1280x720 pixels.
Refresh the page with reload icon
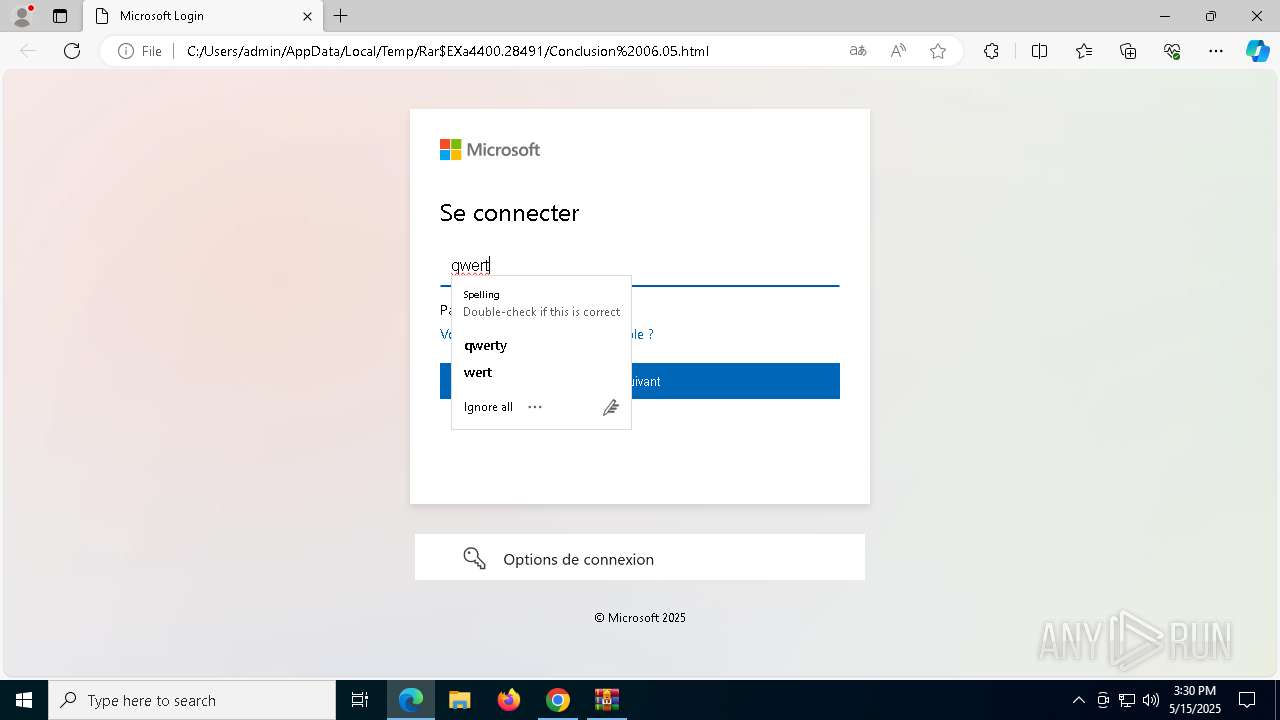[x=72, y=51]
